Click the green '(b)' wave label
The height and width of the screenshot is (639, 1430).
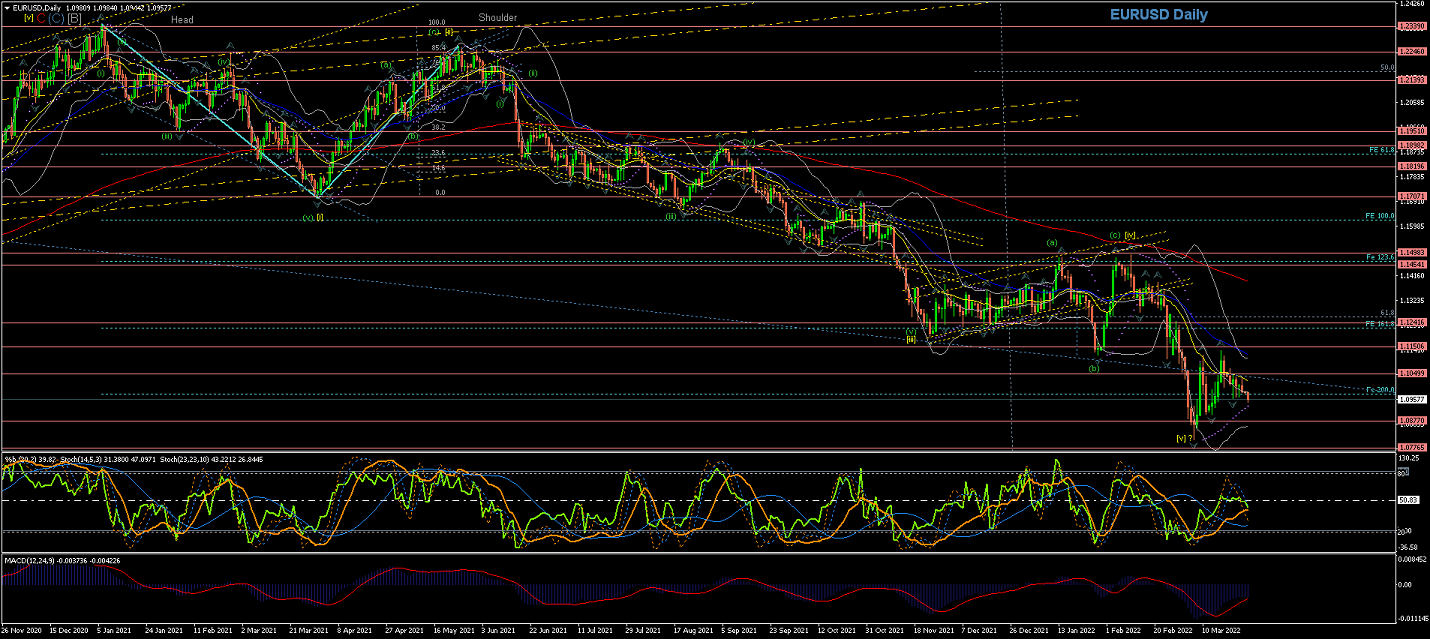[x=1094, y=368]
